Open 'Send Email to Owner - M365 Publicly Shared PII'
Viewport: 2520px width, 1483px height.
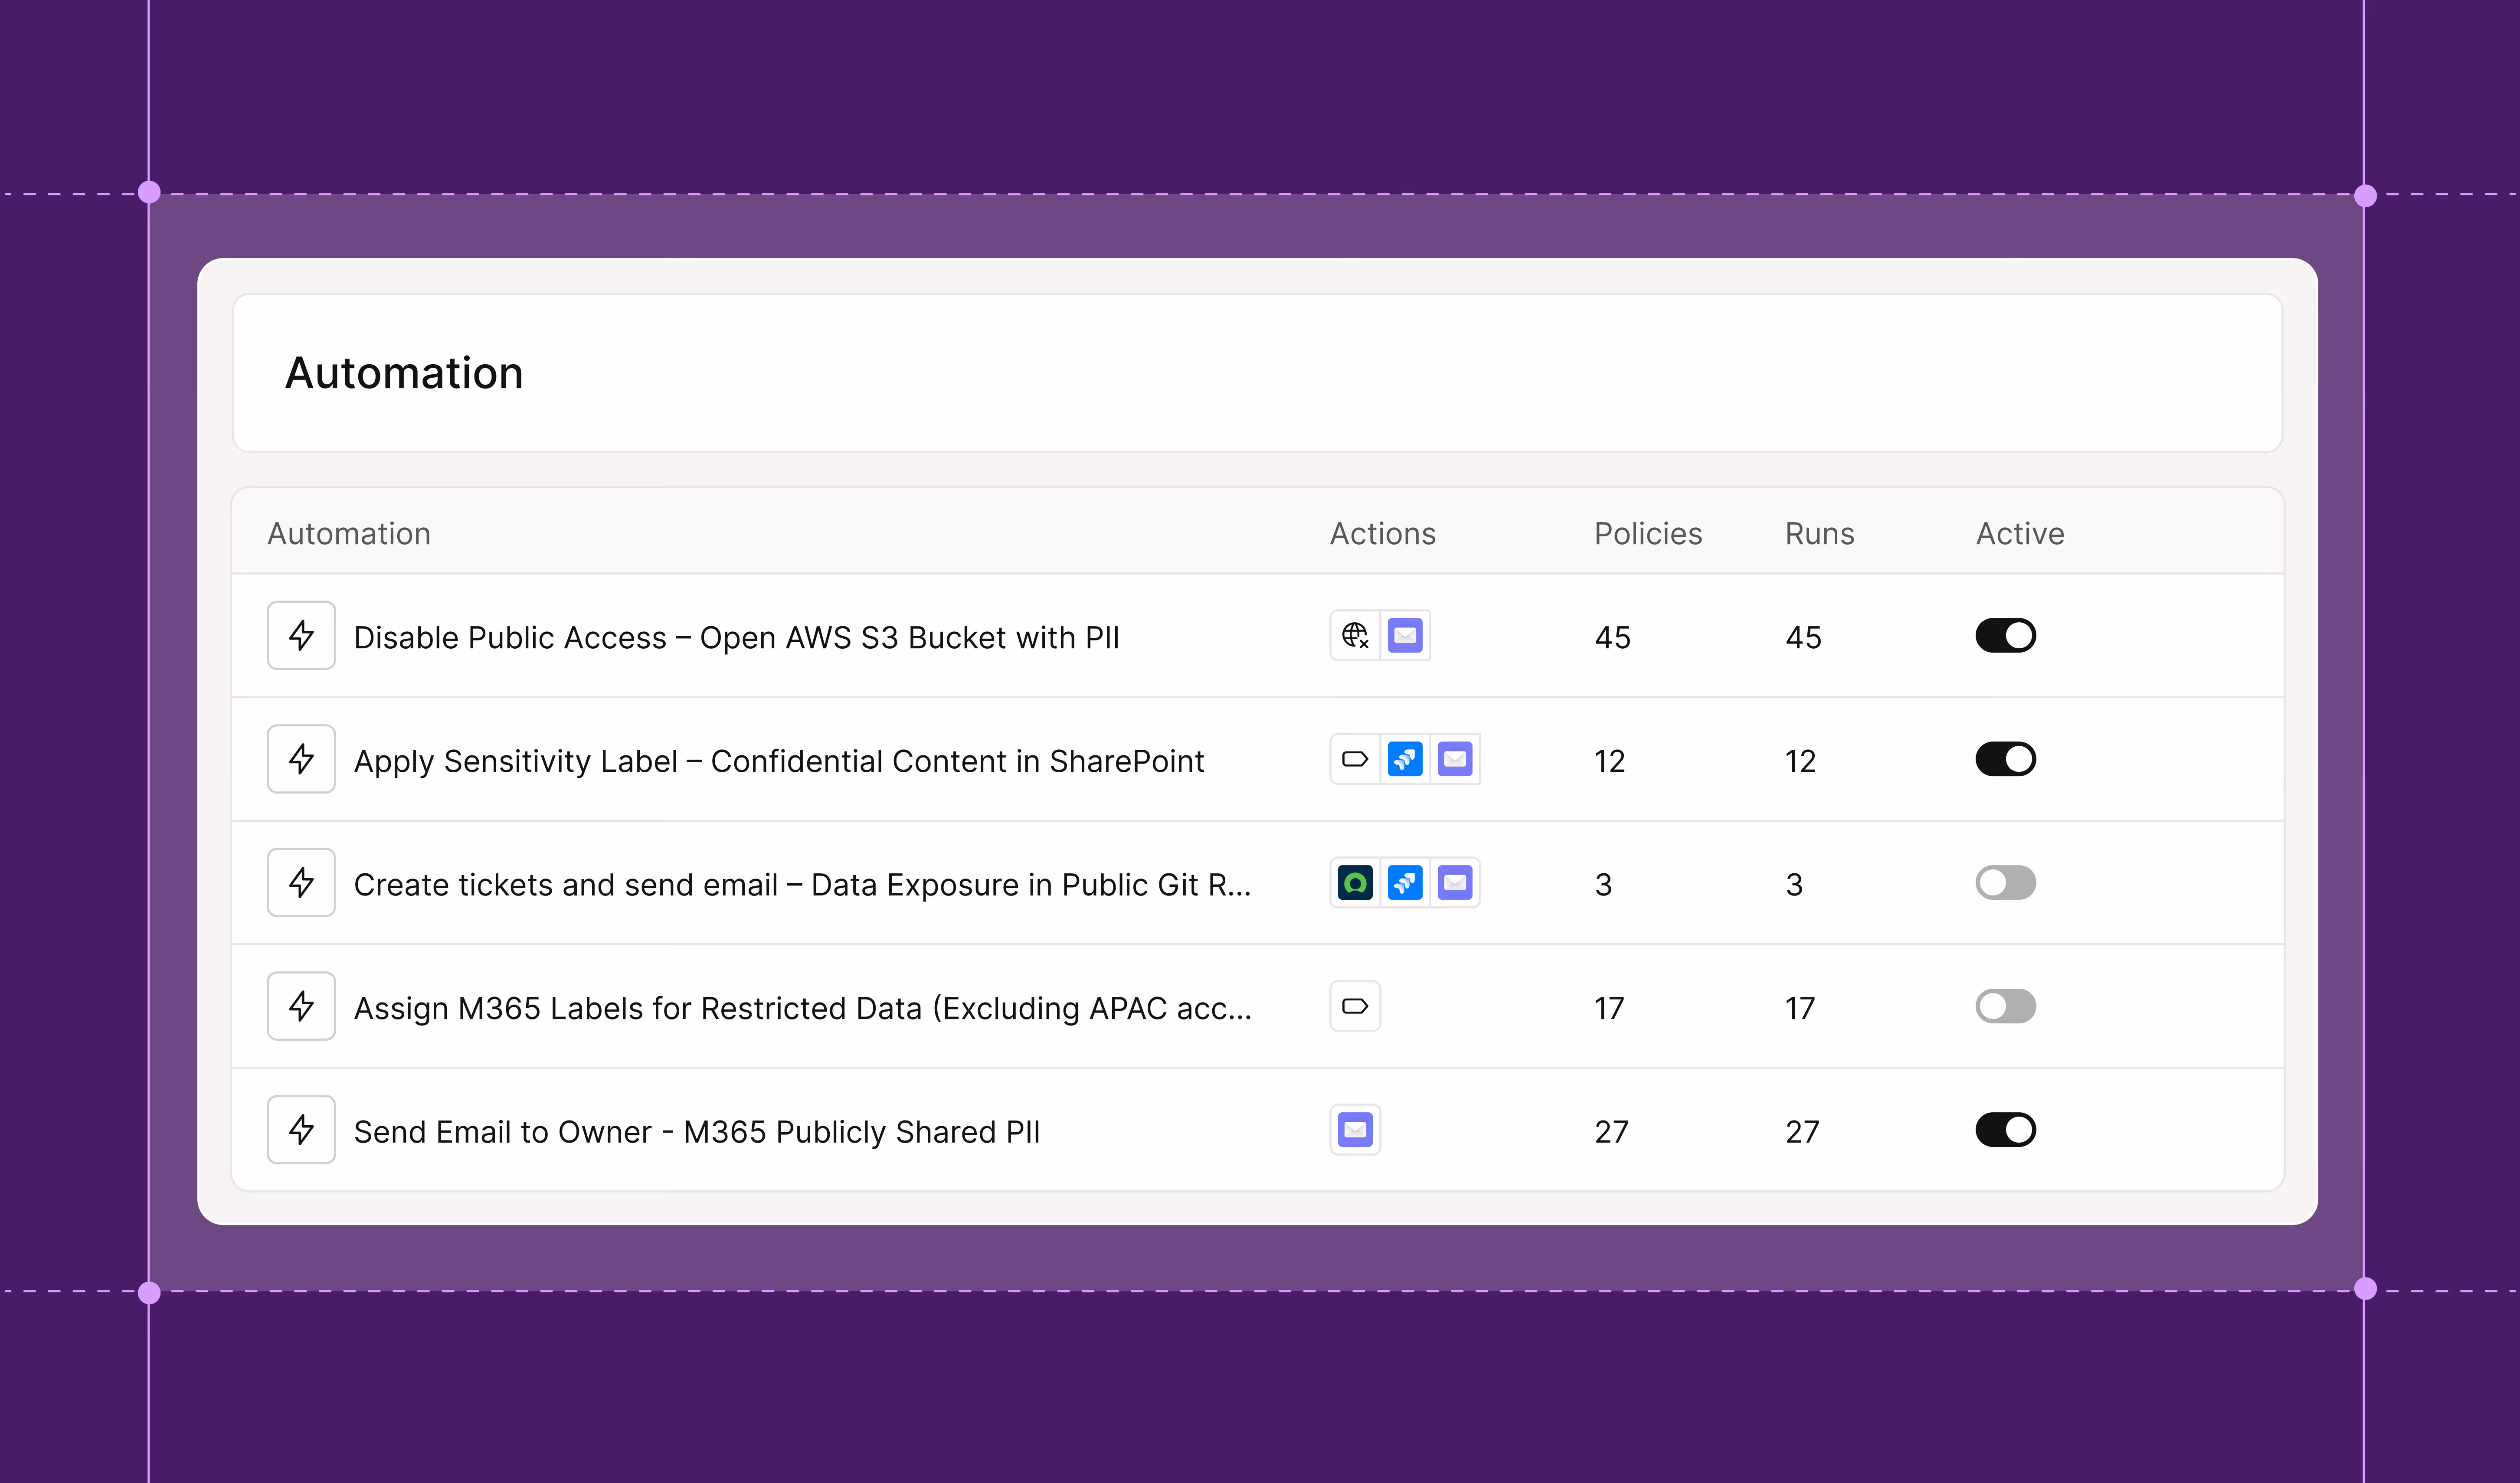click(x=697, y=1132)
